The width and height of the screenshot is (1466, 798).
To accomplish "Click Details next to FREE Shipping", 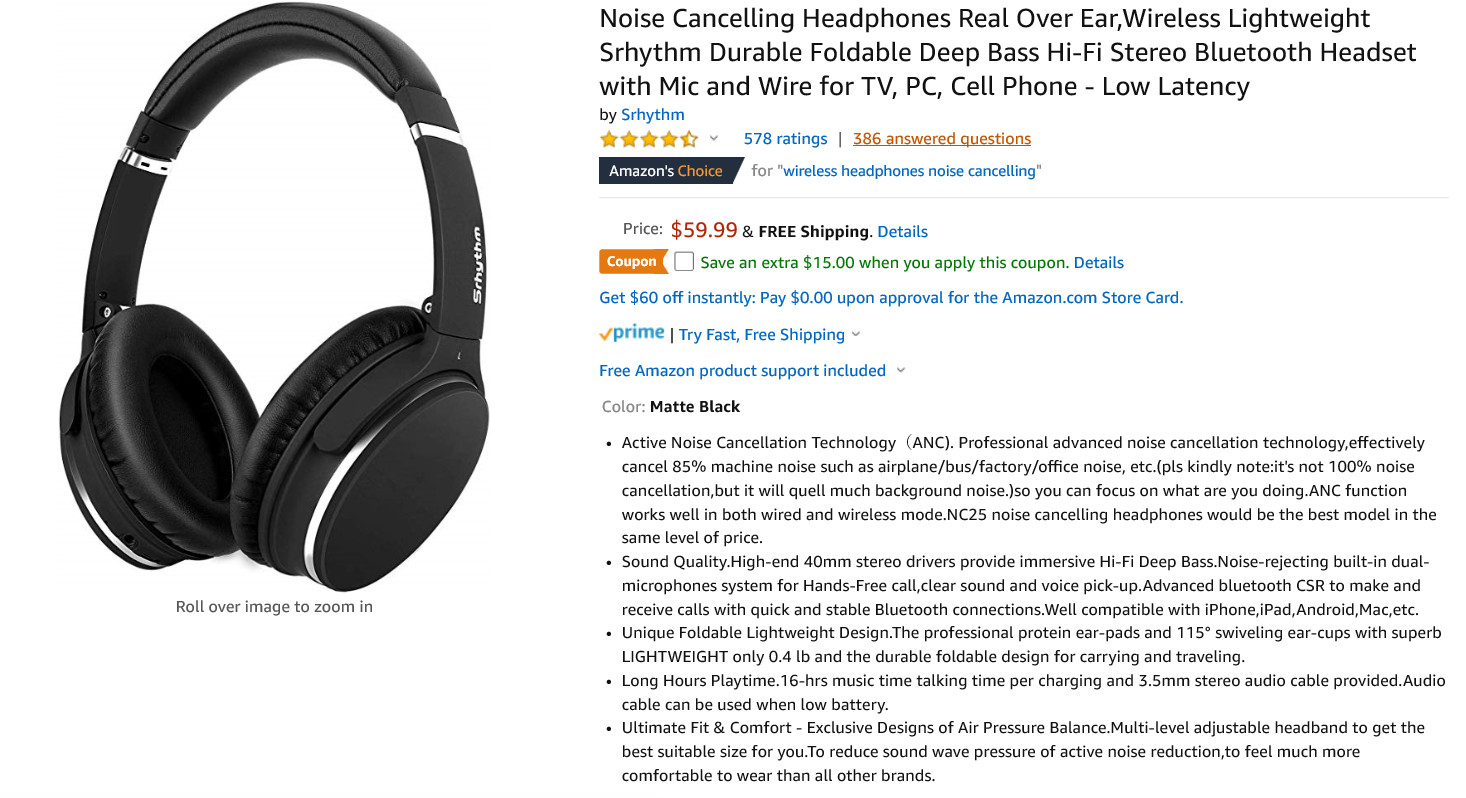I will coord(902,231).
